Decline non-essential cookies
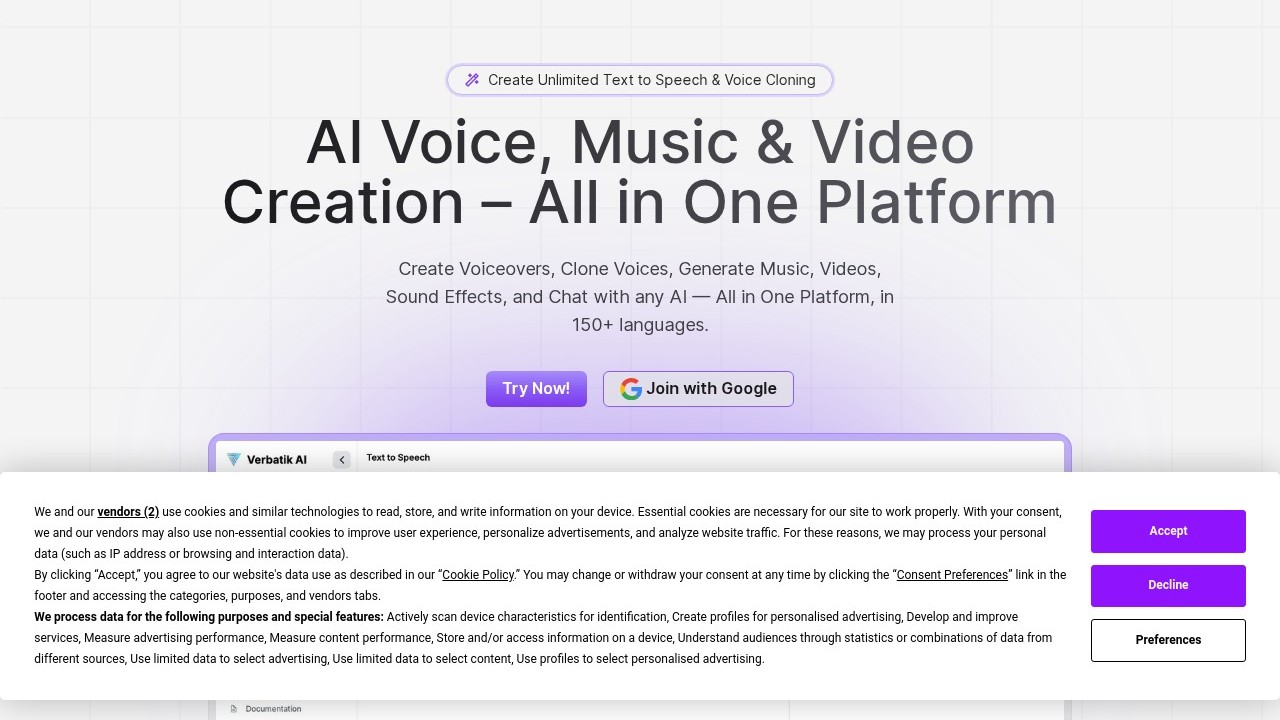This screenshot has height=720, width=1280. tap(1168, 585)
